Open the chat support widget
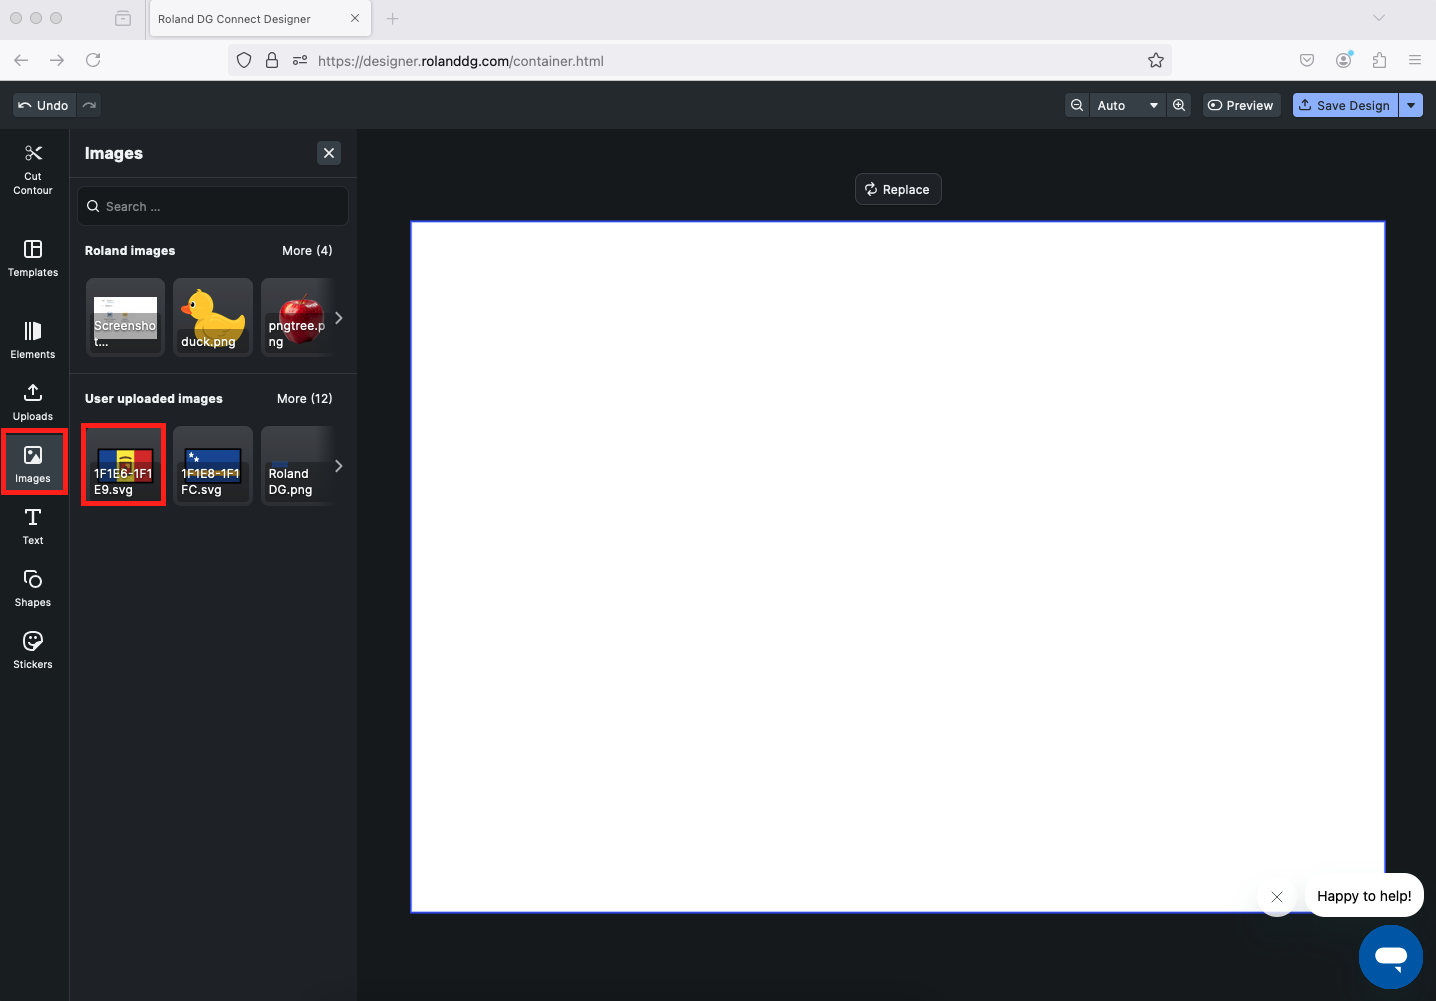Viewport: 1436px width, 1001px height. pos(1391,957)
